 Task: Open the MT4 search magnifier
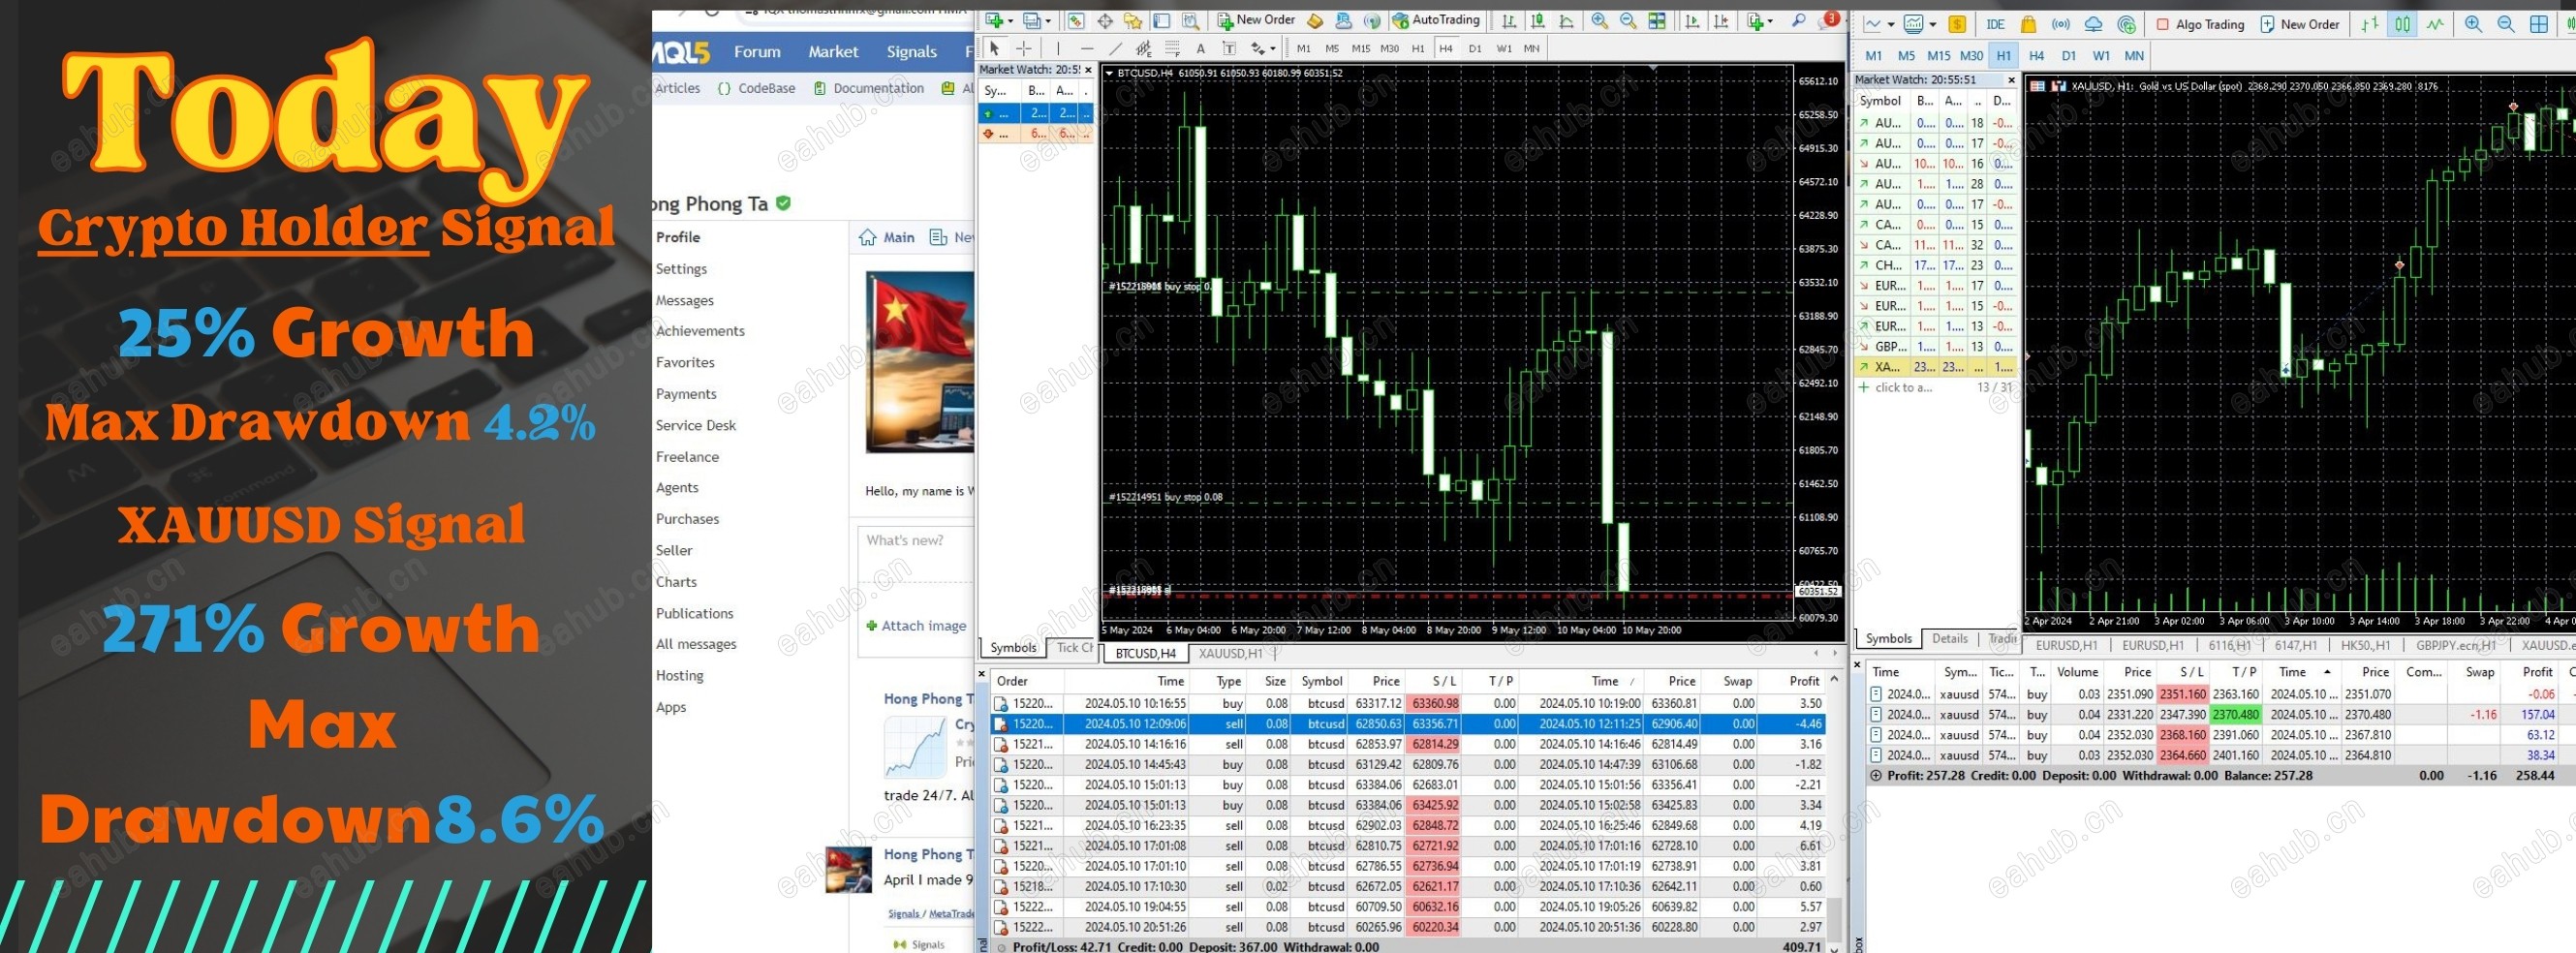click(1798, 20)
